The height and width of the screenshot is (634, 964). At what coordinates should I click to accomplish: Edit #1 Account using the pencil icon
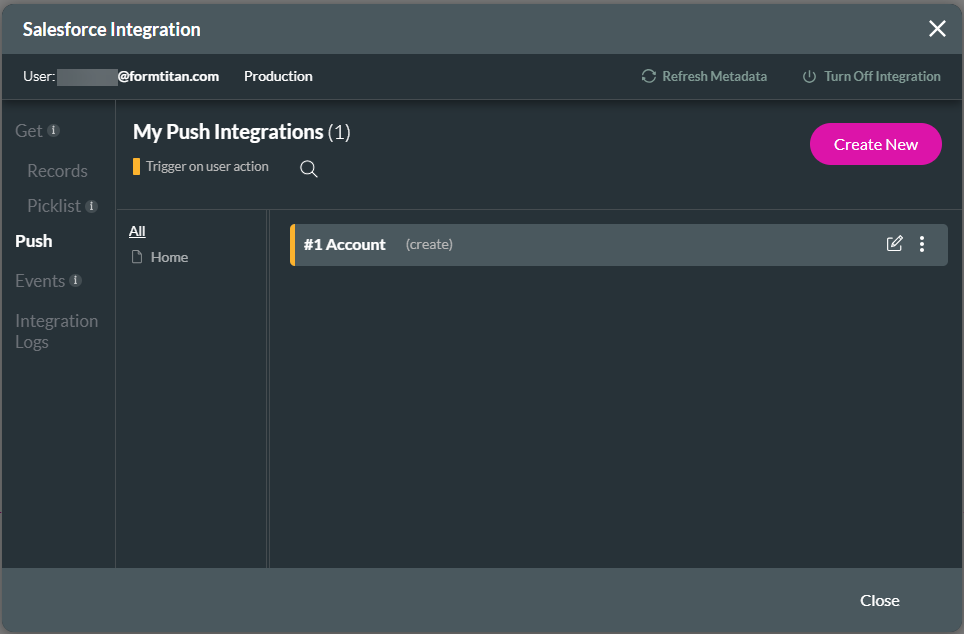(x=894, y=243)
